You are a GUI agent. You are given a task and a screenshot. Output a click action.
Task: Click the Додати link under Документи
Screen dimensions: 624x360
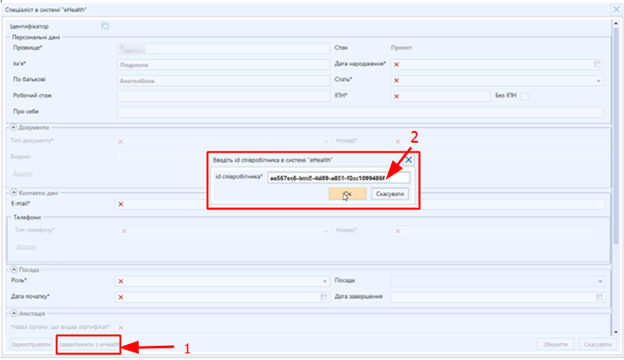(x=22, y=173)
